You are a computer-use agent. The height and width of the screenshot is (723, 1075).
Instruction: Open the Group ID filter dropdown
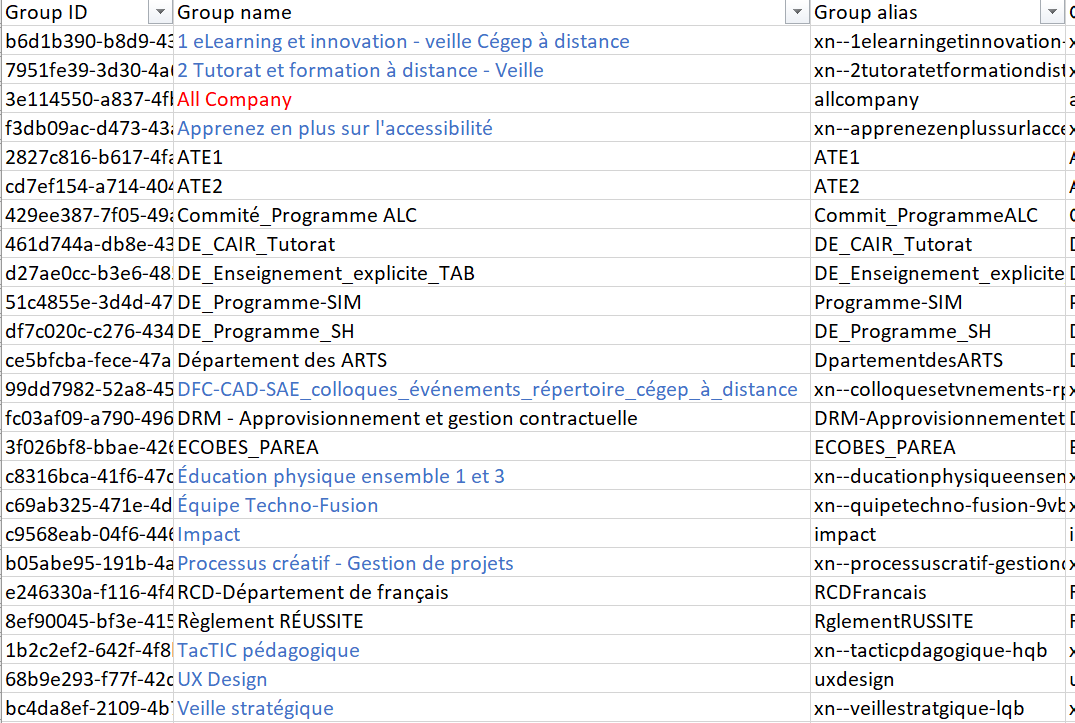tap(160, 12)
